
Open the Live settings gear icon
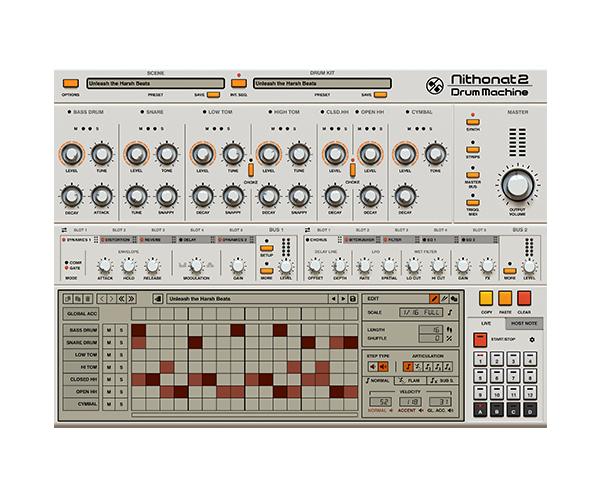tap(532, 340)
